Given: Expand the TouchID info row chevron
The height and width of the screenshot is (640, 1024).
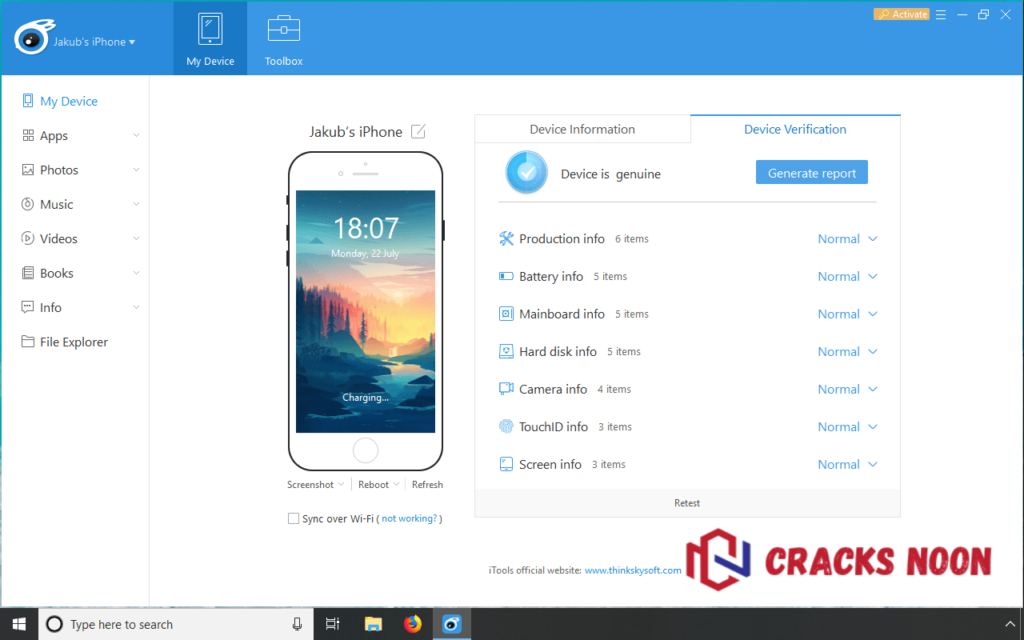Looking at the screenshot, I should [872, 426].
